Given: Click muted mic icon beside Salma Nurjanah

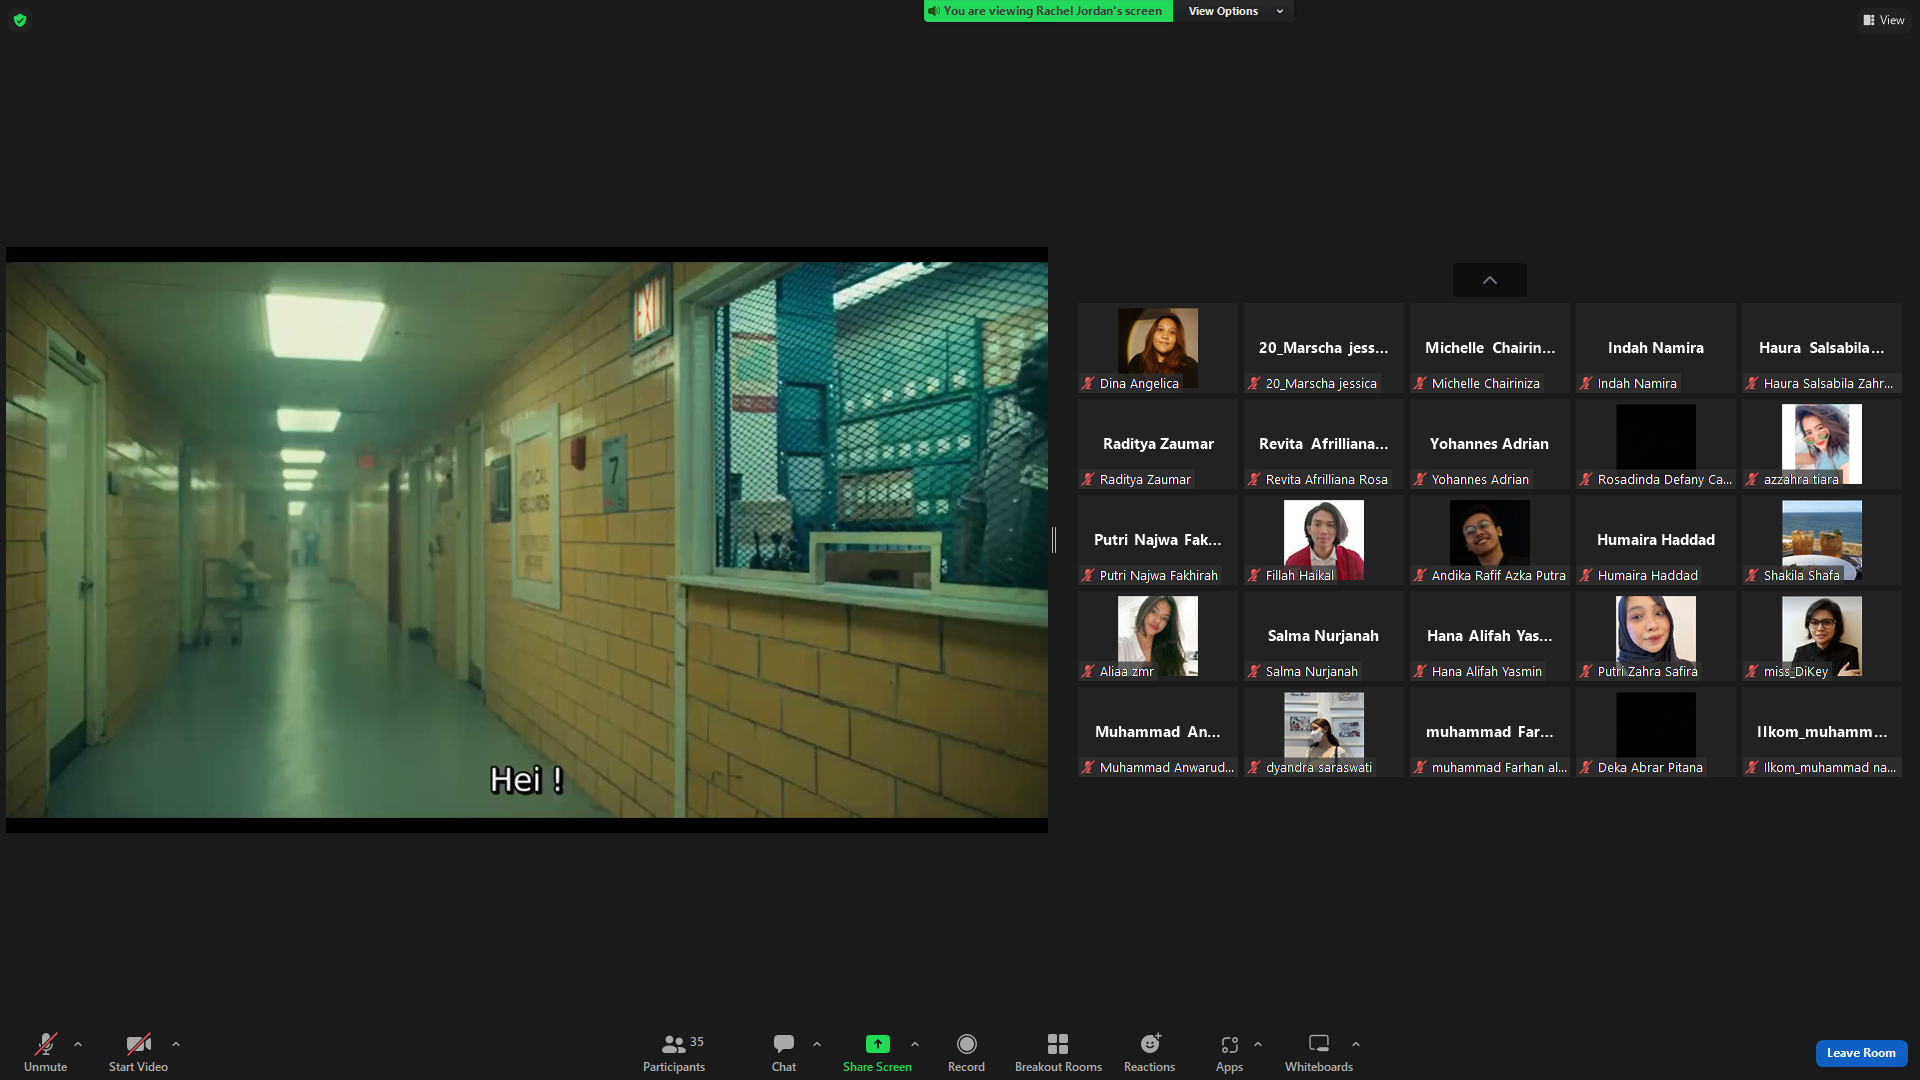Looking at the screenshot, I should click(x=1254, y=672).
